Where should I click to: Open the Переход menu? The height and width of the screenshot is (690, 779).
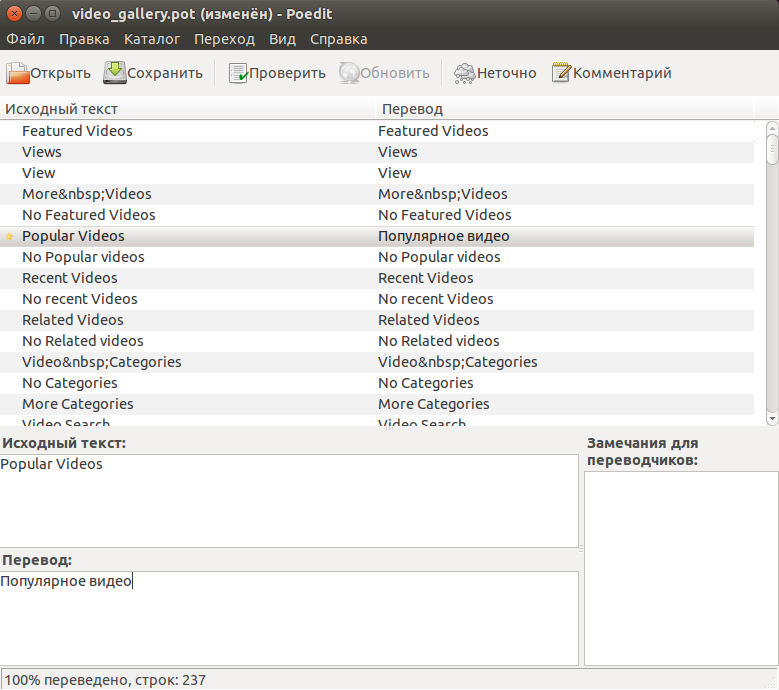pyautogui.click(x=225, y=39)
